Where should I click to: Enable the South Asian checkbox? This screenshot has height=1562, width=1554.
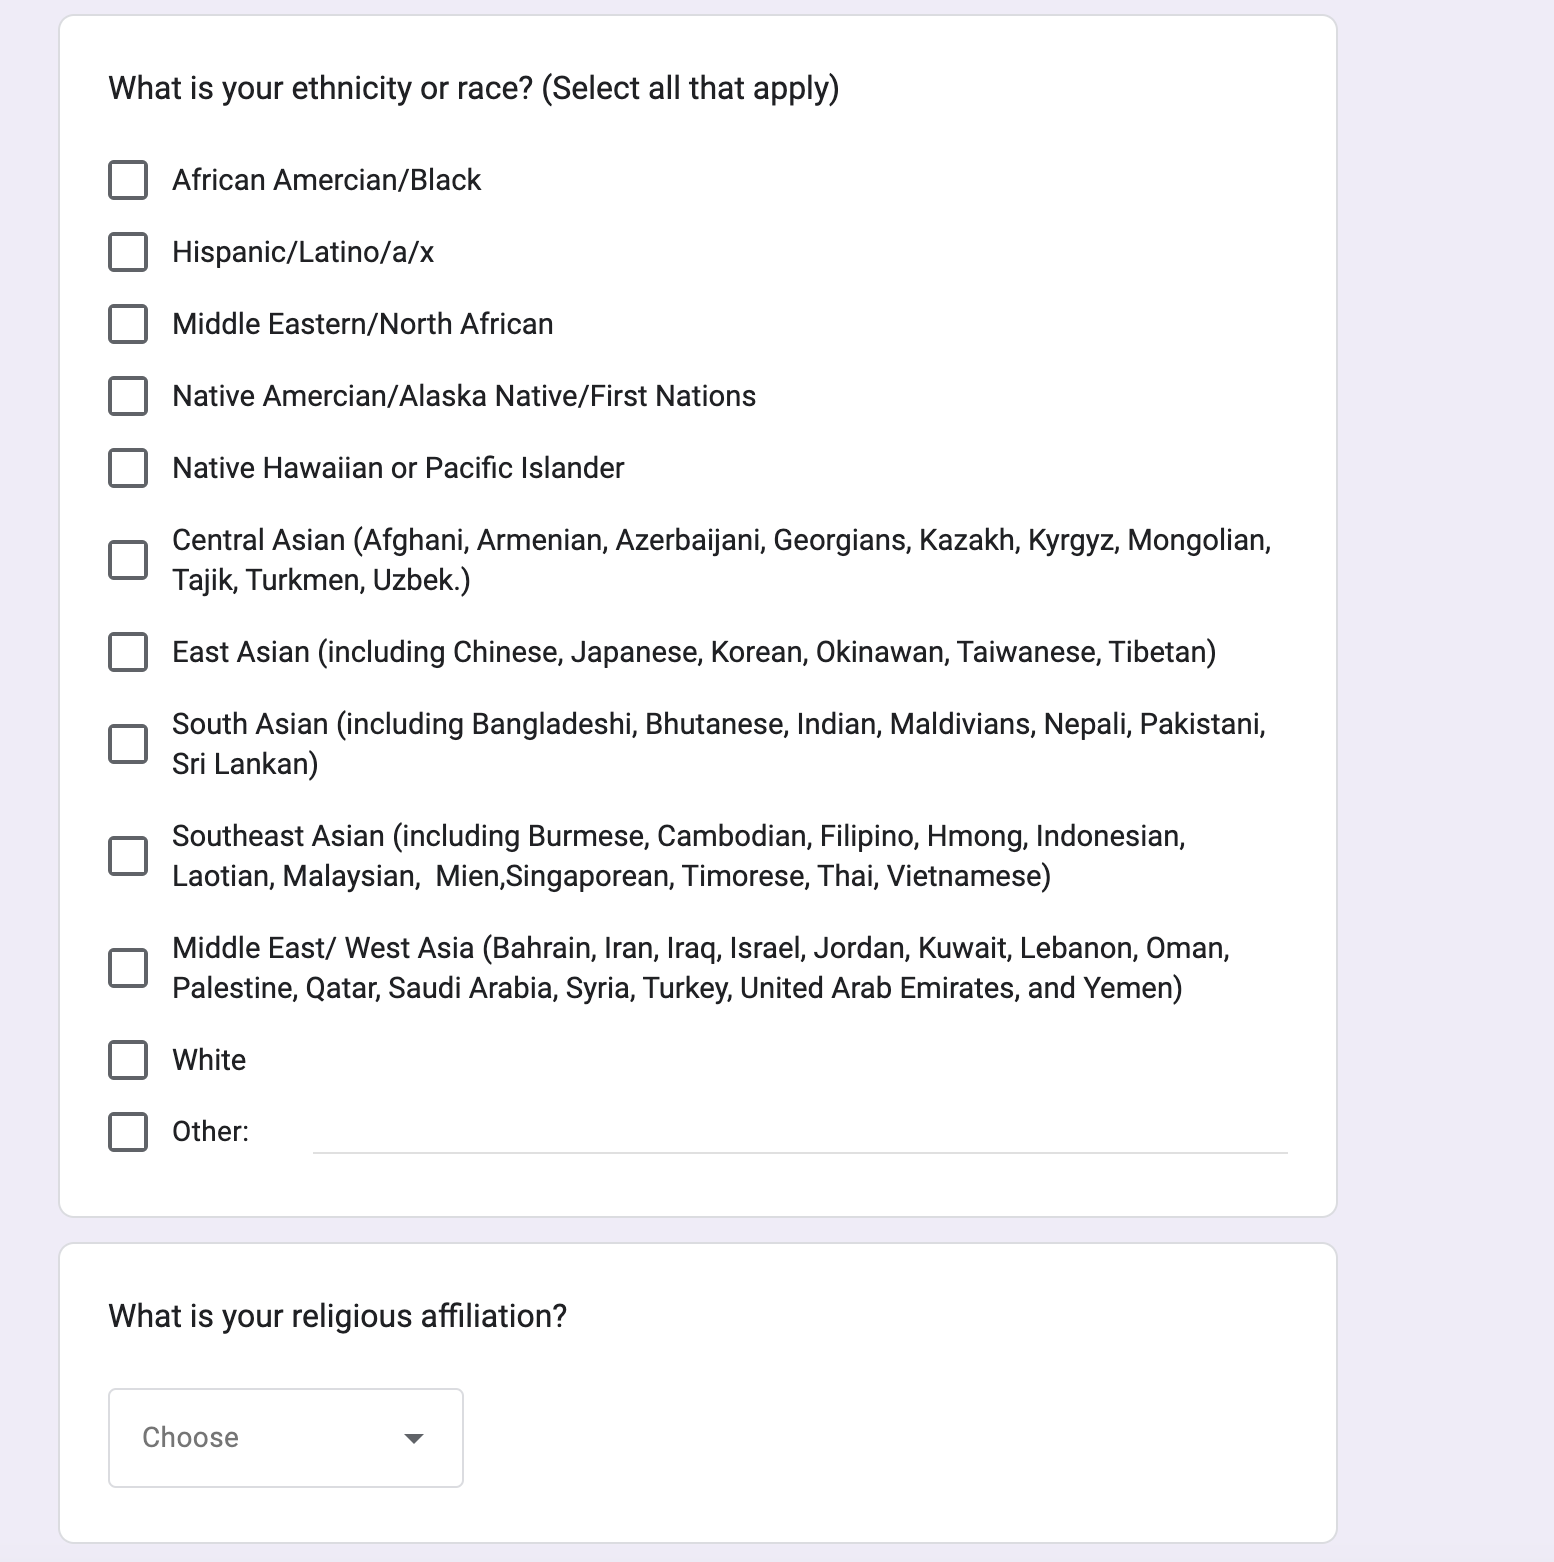coord(128,744)
